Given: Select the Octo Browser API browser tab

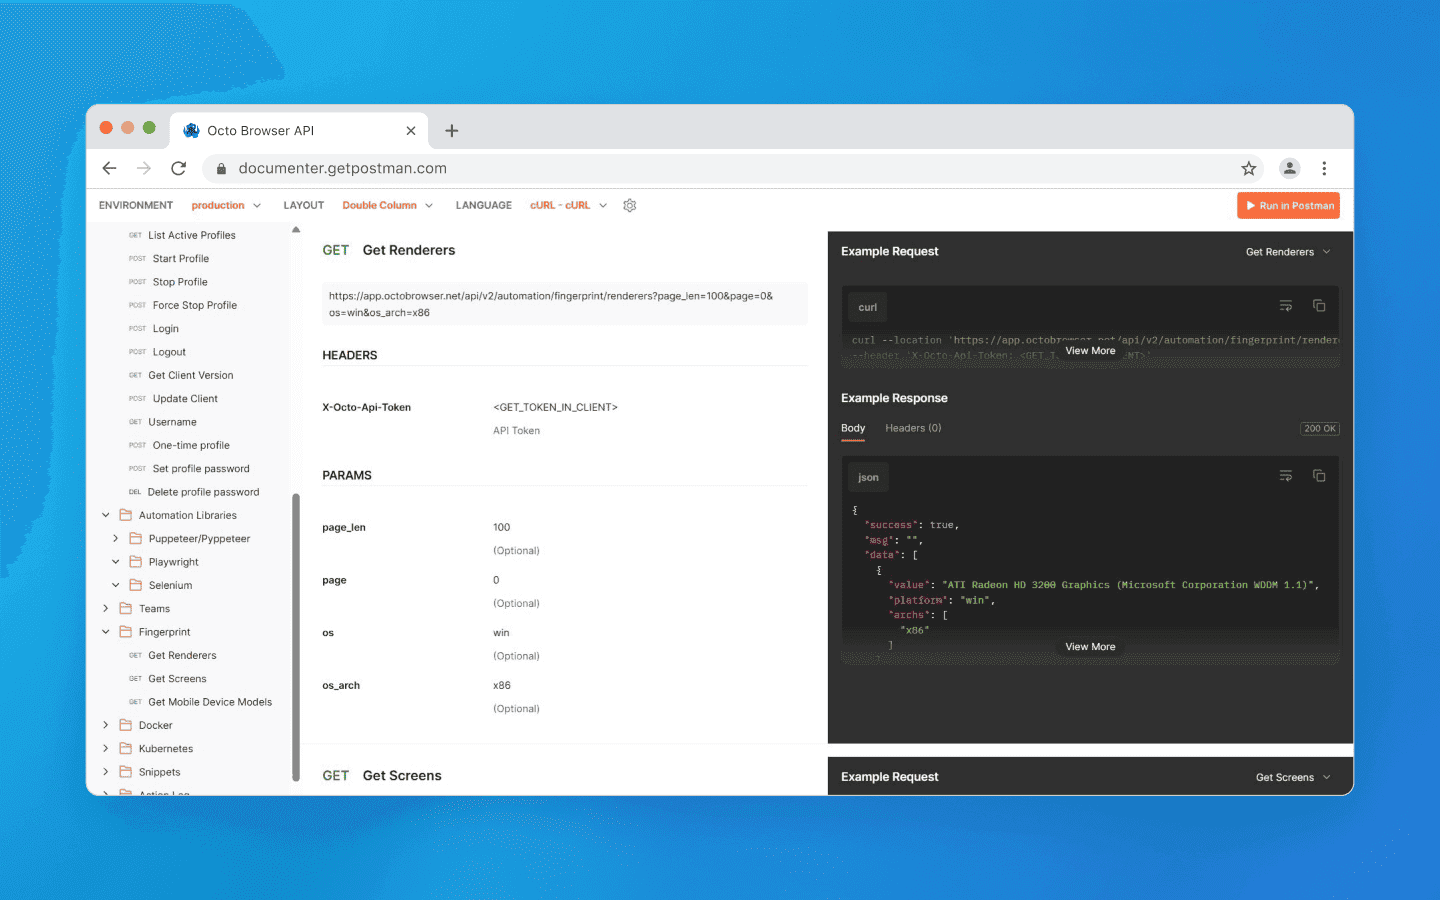Looking at the screenshot, I should coord(300,131).
